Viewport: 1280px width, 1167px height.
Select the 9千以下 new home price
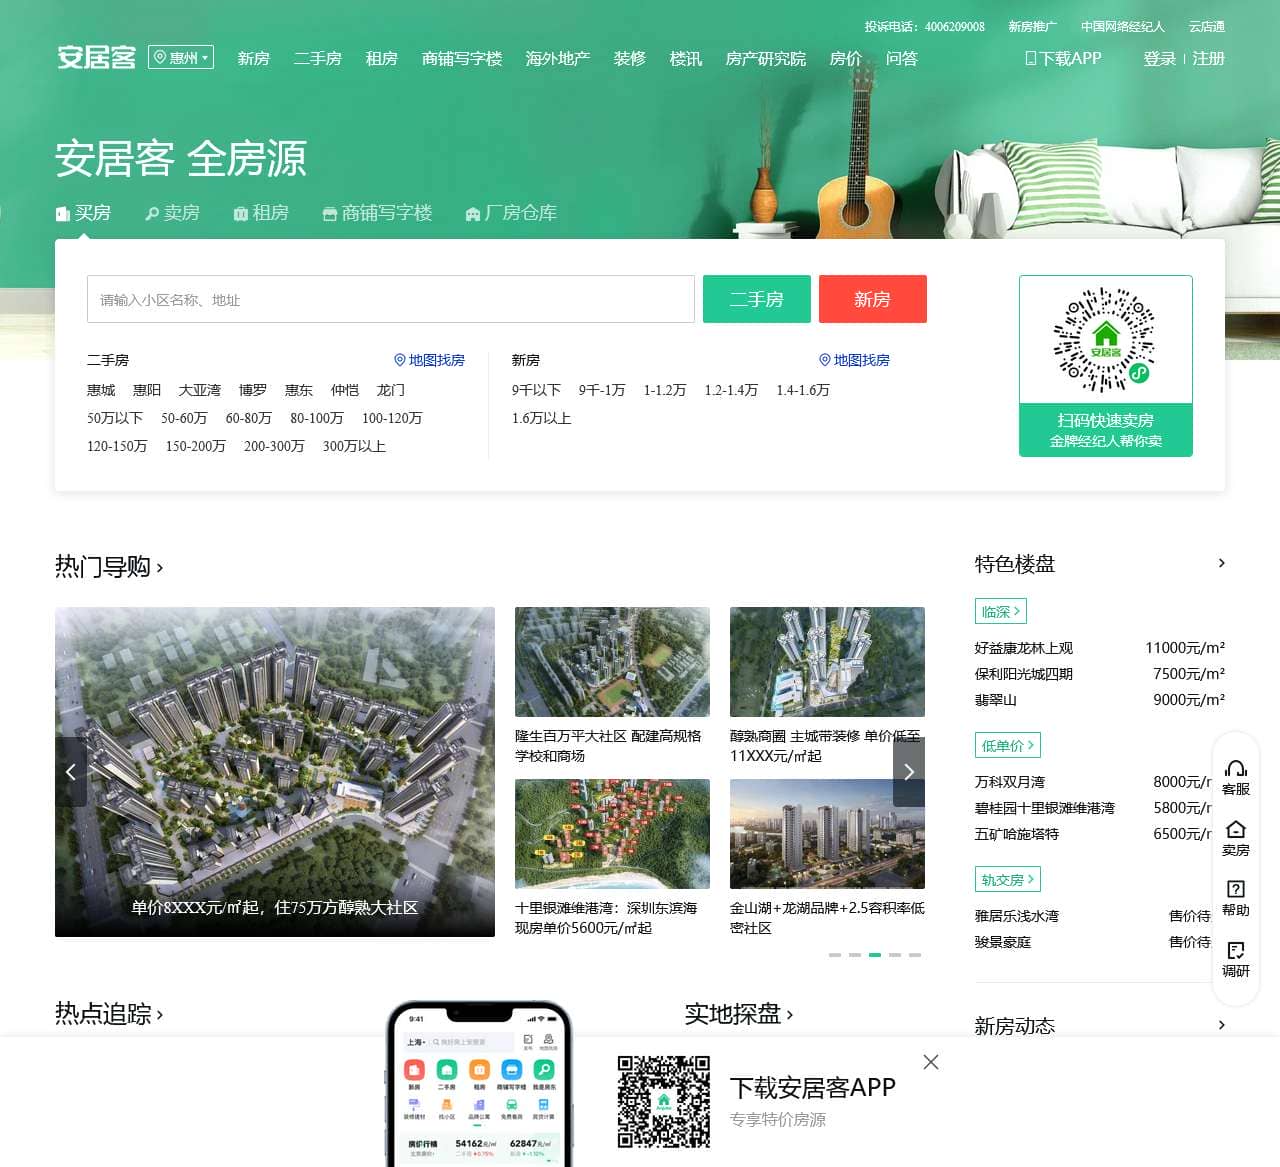[536, 390]
